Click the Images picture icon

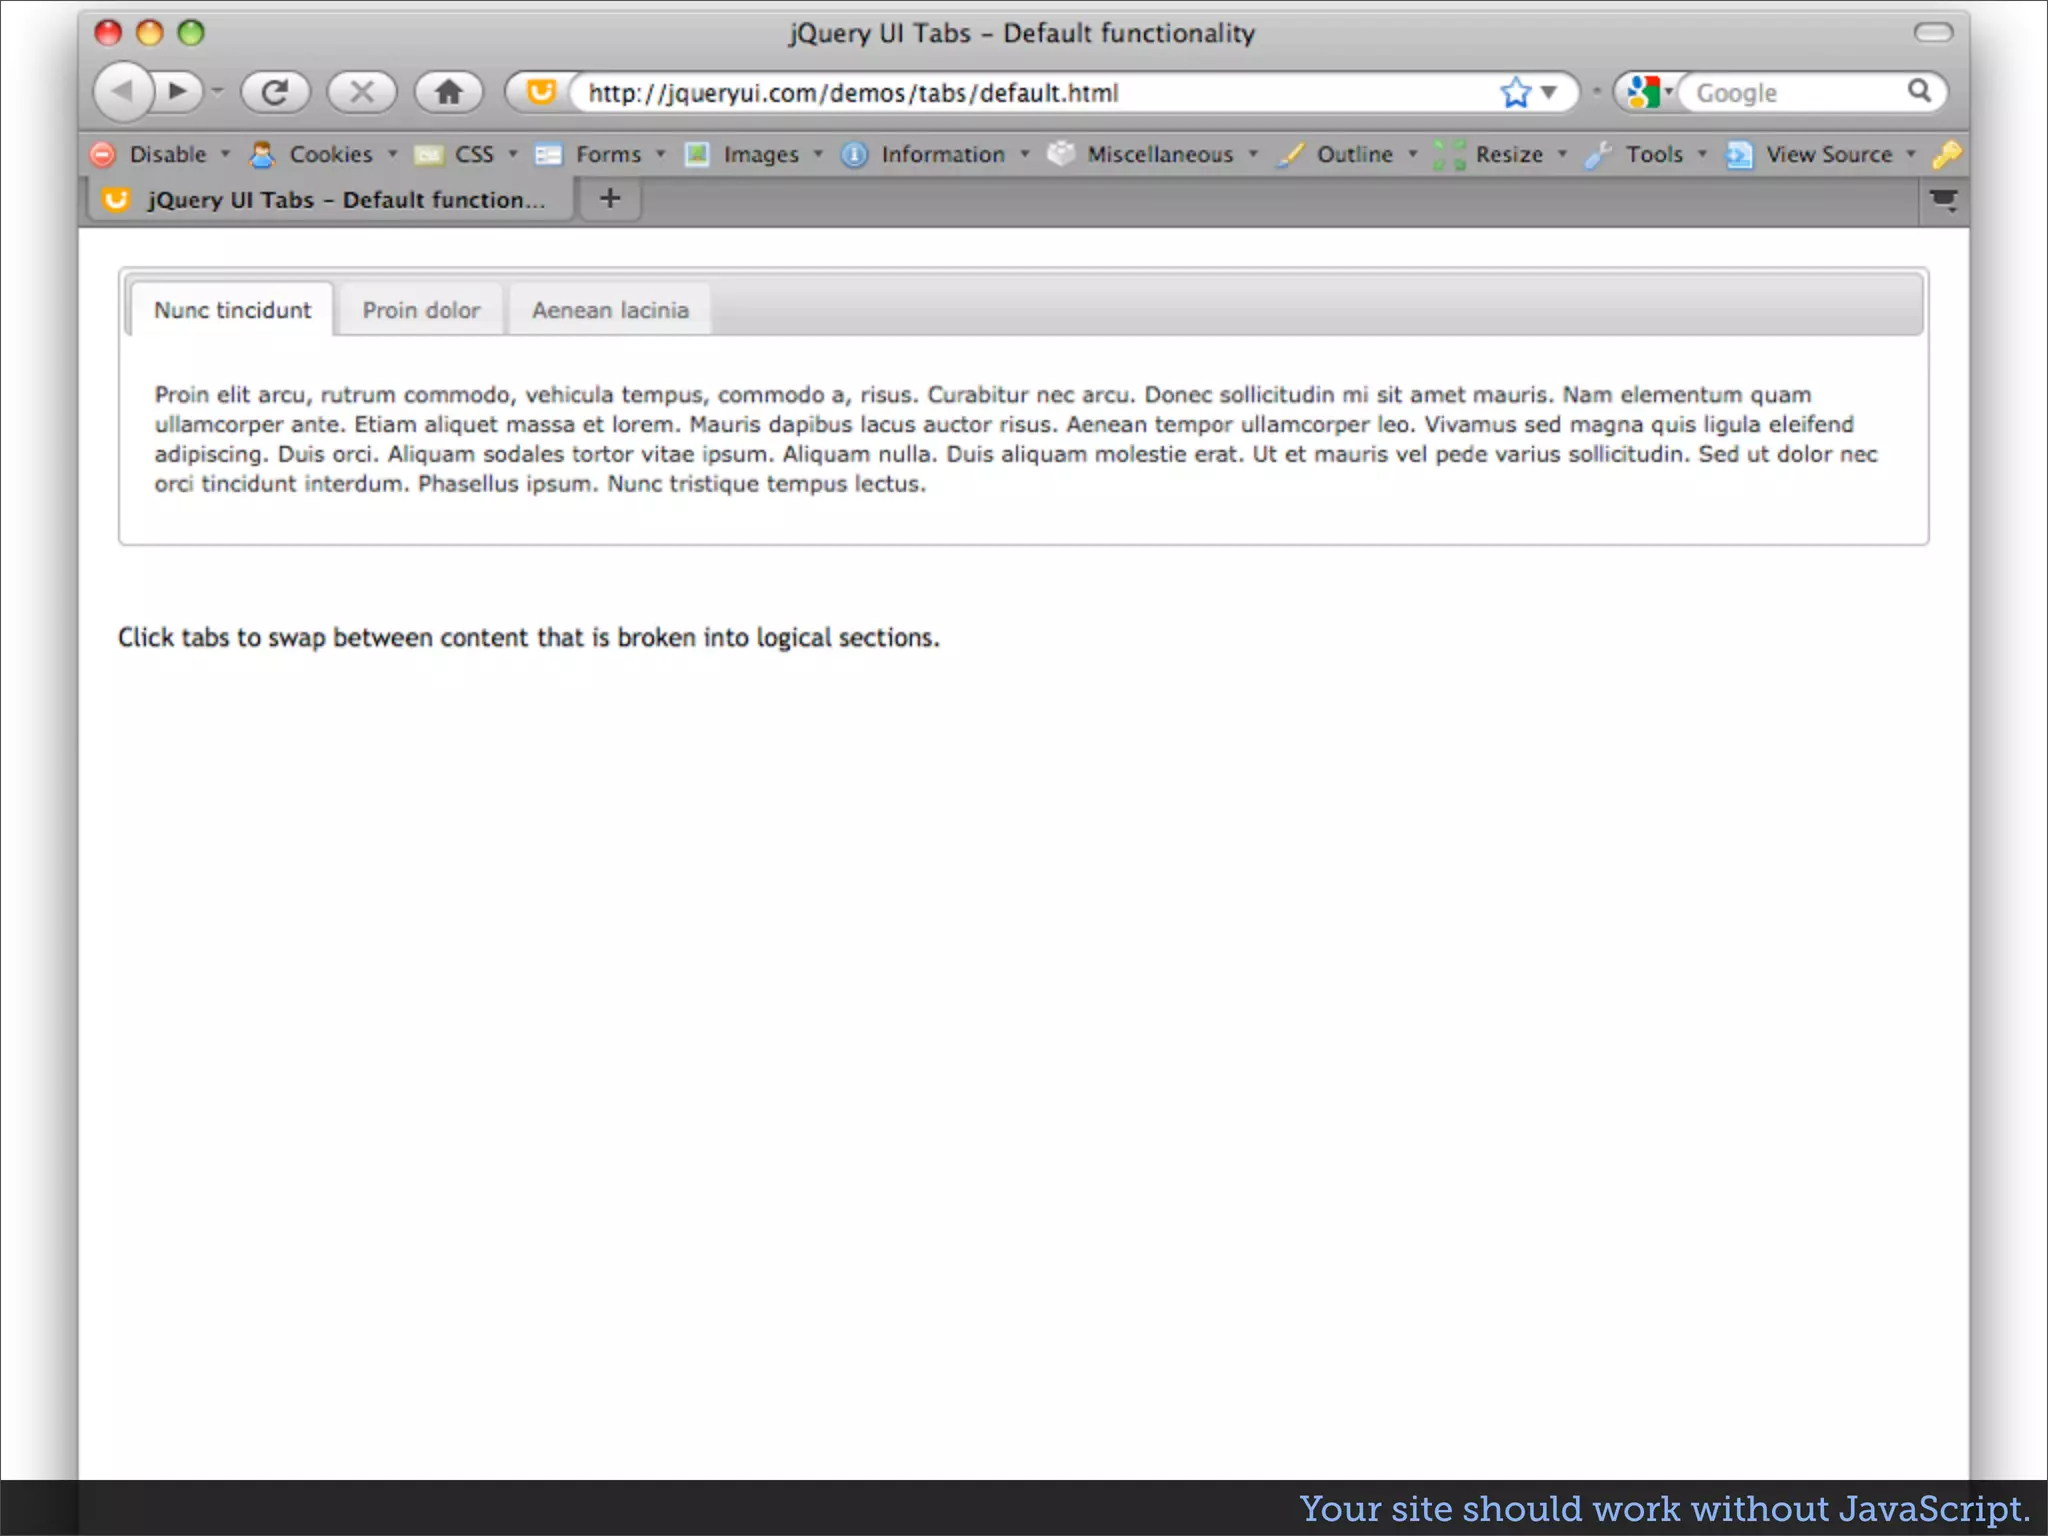click(697, 154)
